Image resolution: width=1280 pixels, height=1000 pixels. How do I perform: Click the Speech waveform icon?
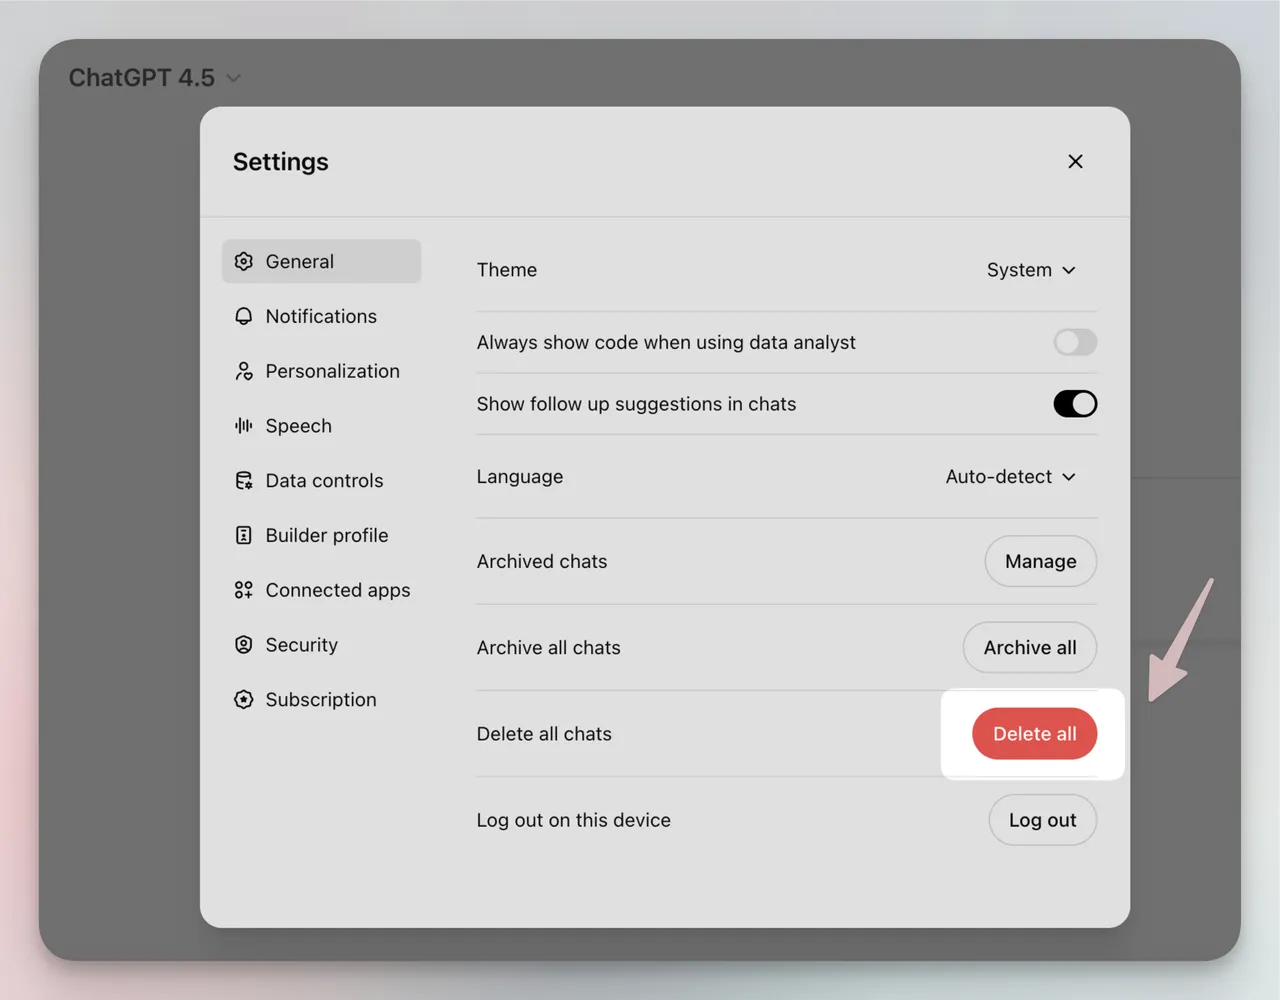coord(244,426)
